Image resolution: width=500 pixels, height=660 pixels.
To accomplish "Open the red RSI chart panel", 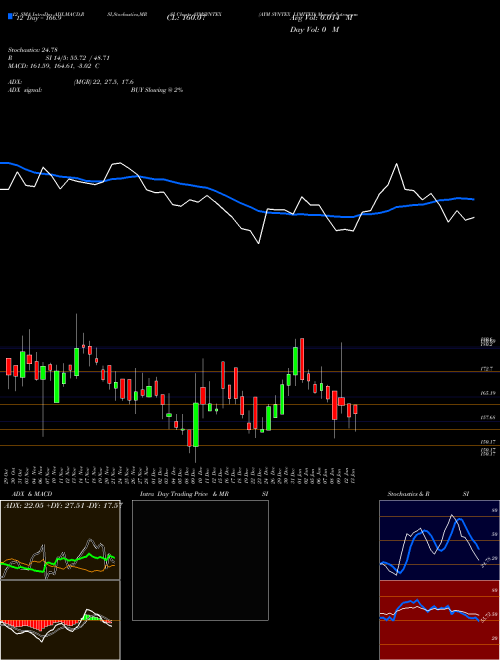I will 439,620.
